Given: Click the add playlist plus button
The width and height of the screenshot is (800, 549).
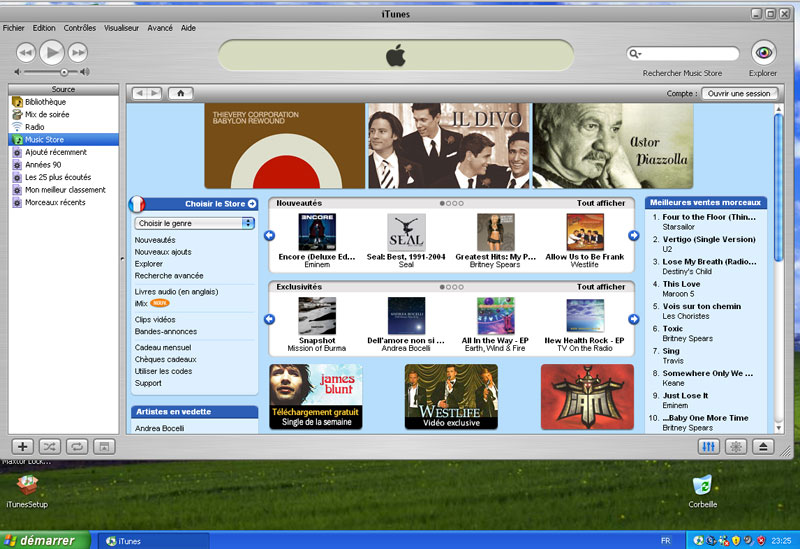Looking at the screenshot, I should 22,447.
